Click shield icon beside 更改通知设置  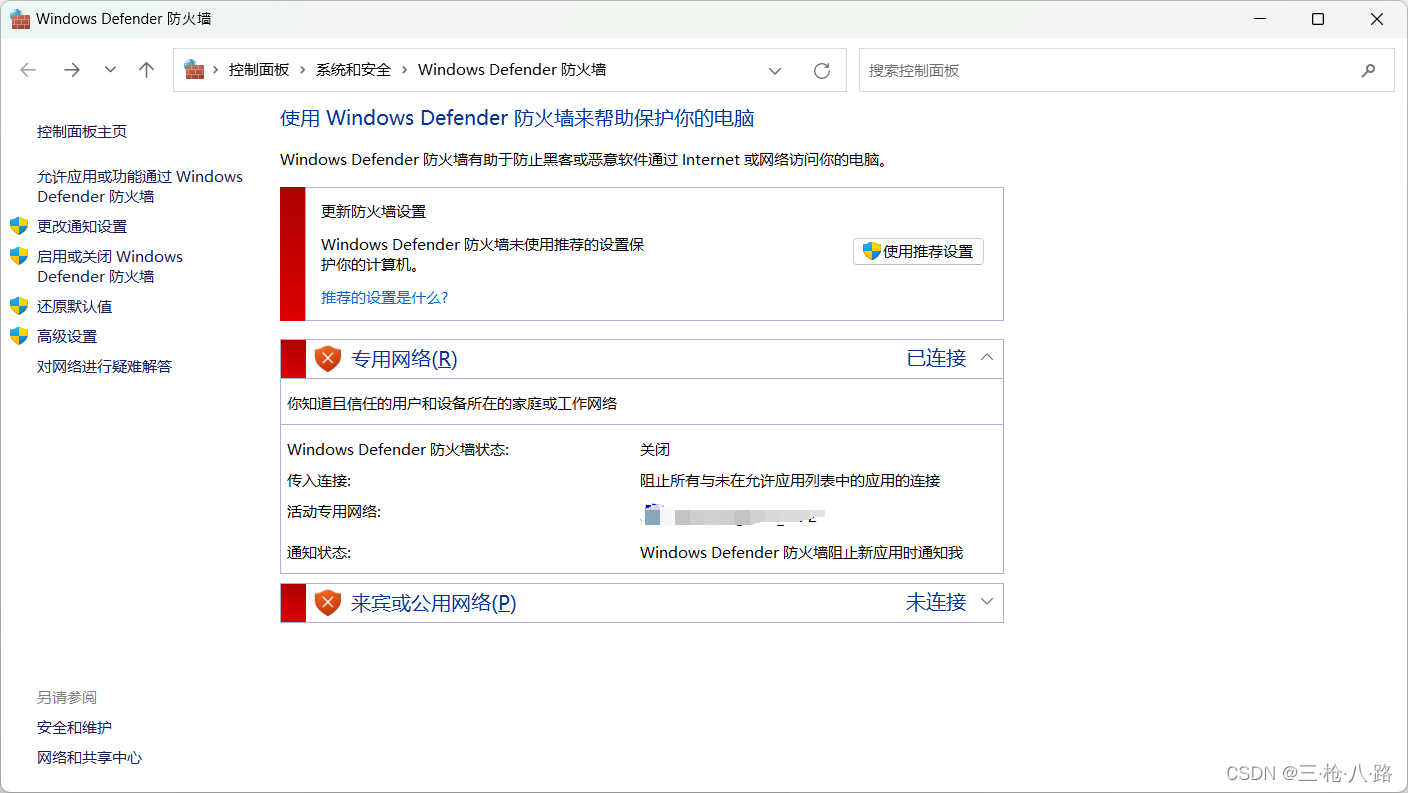click(x=19, y=226)
